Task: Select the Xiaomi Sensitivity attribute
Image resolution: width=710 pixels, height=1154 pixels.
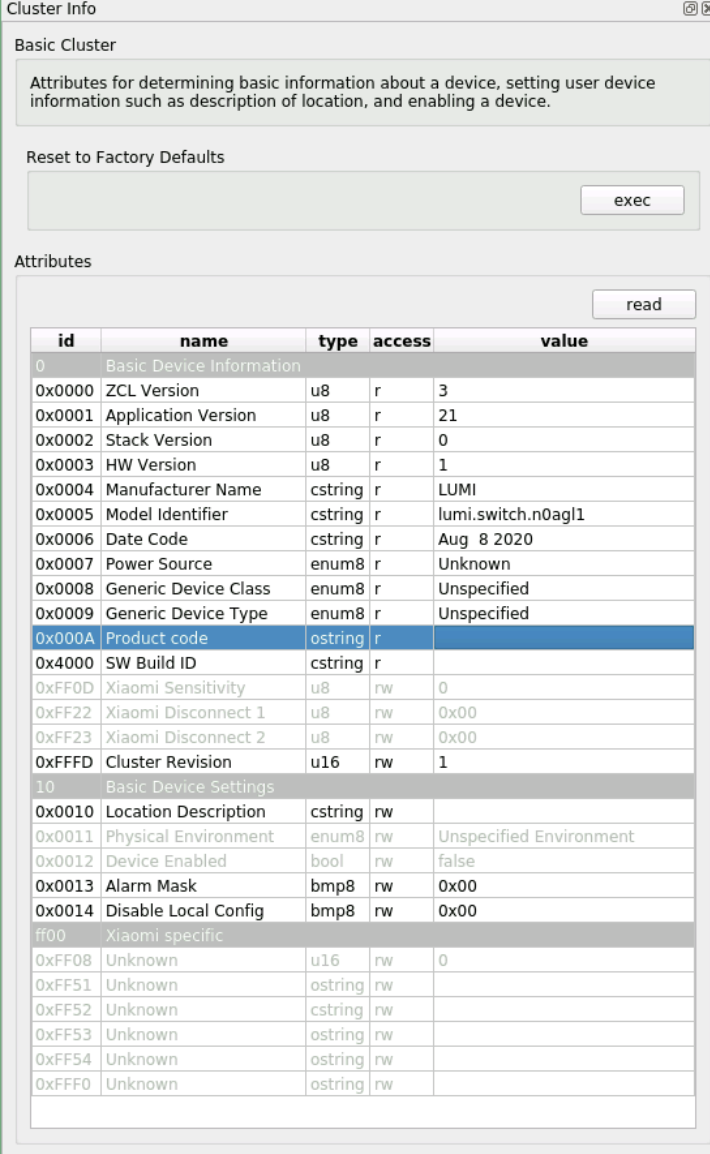Action: [x=363, y=688]
